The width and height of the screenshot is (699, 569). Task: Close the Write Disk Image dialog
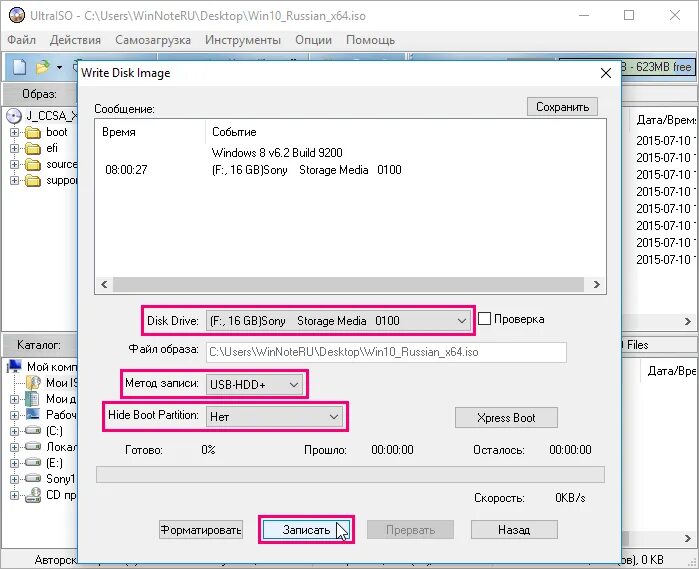605,73
